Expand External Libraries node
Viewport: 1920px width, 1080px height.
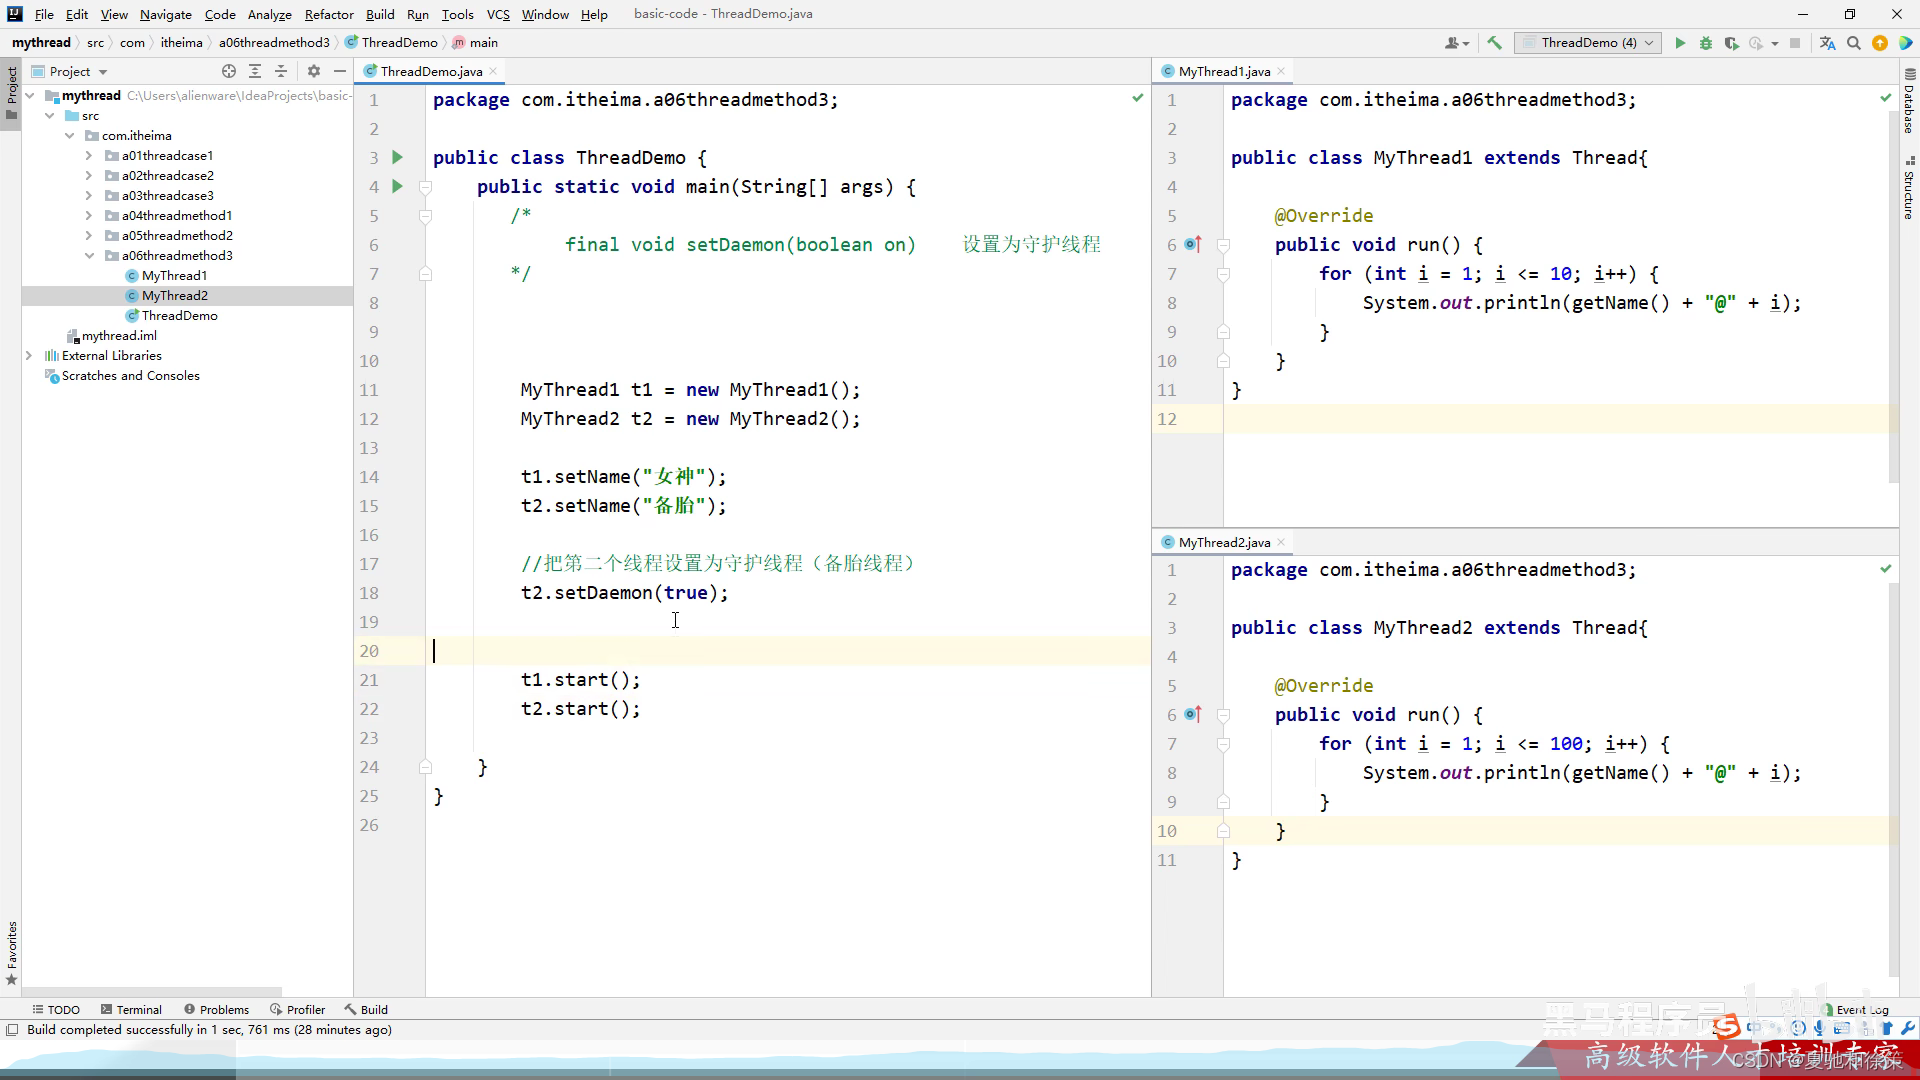29,355
